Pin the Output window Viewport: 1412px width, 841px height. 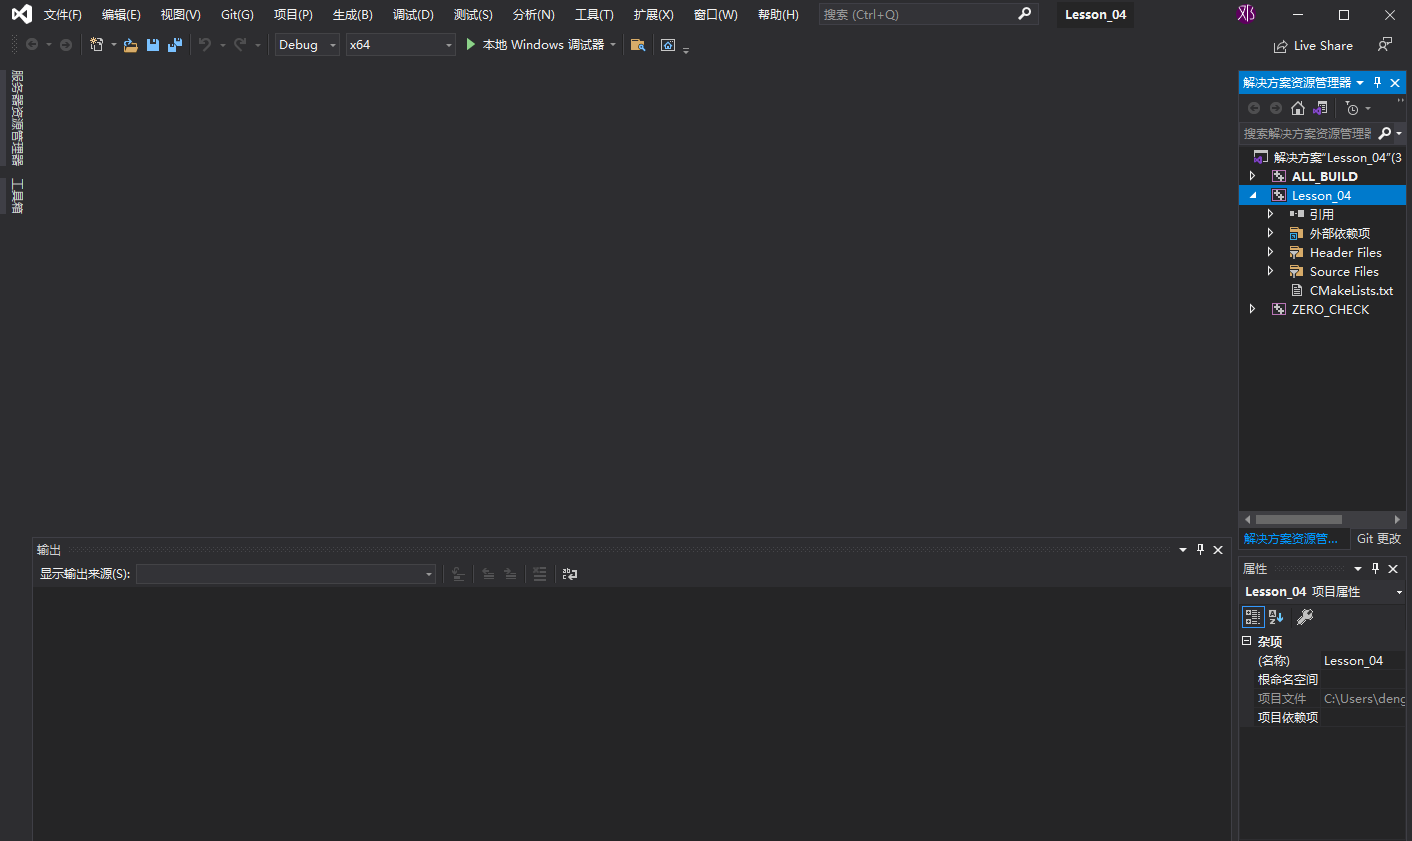[x=1200, y=549]
